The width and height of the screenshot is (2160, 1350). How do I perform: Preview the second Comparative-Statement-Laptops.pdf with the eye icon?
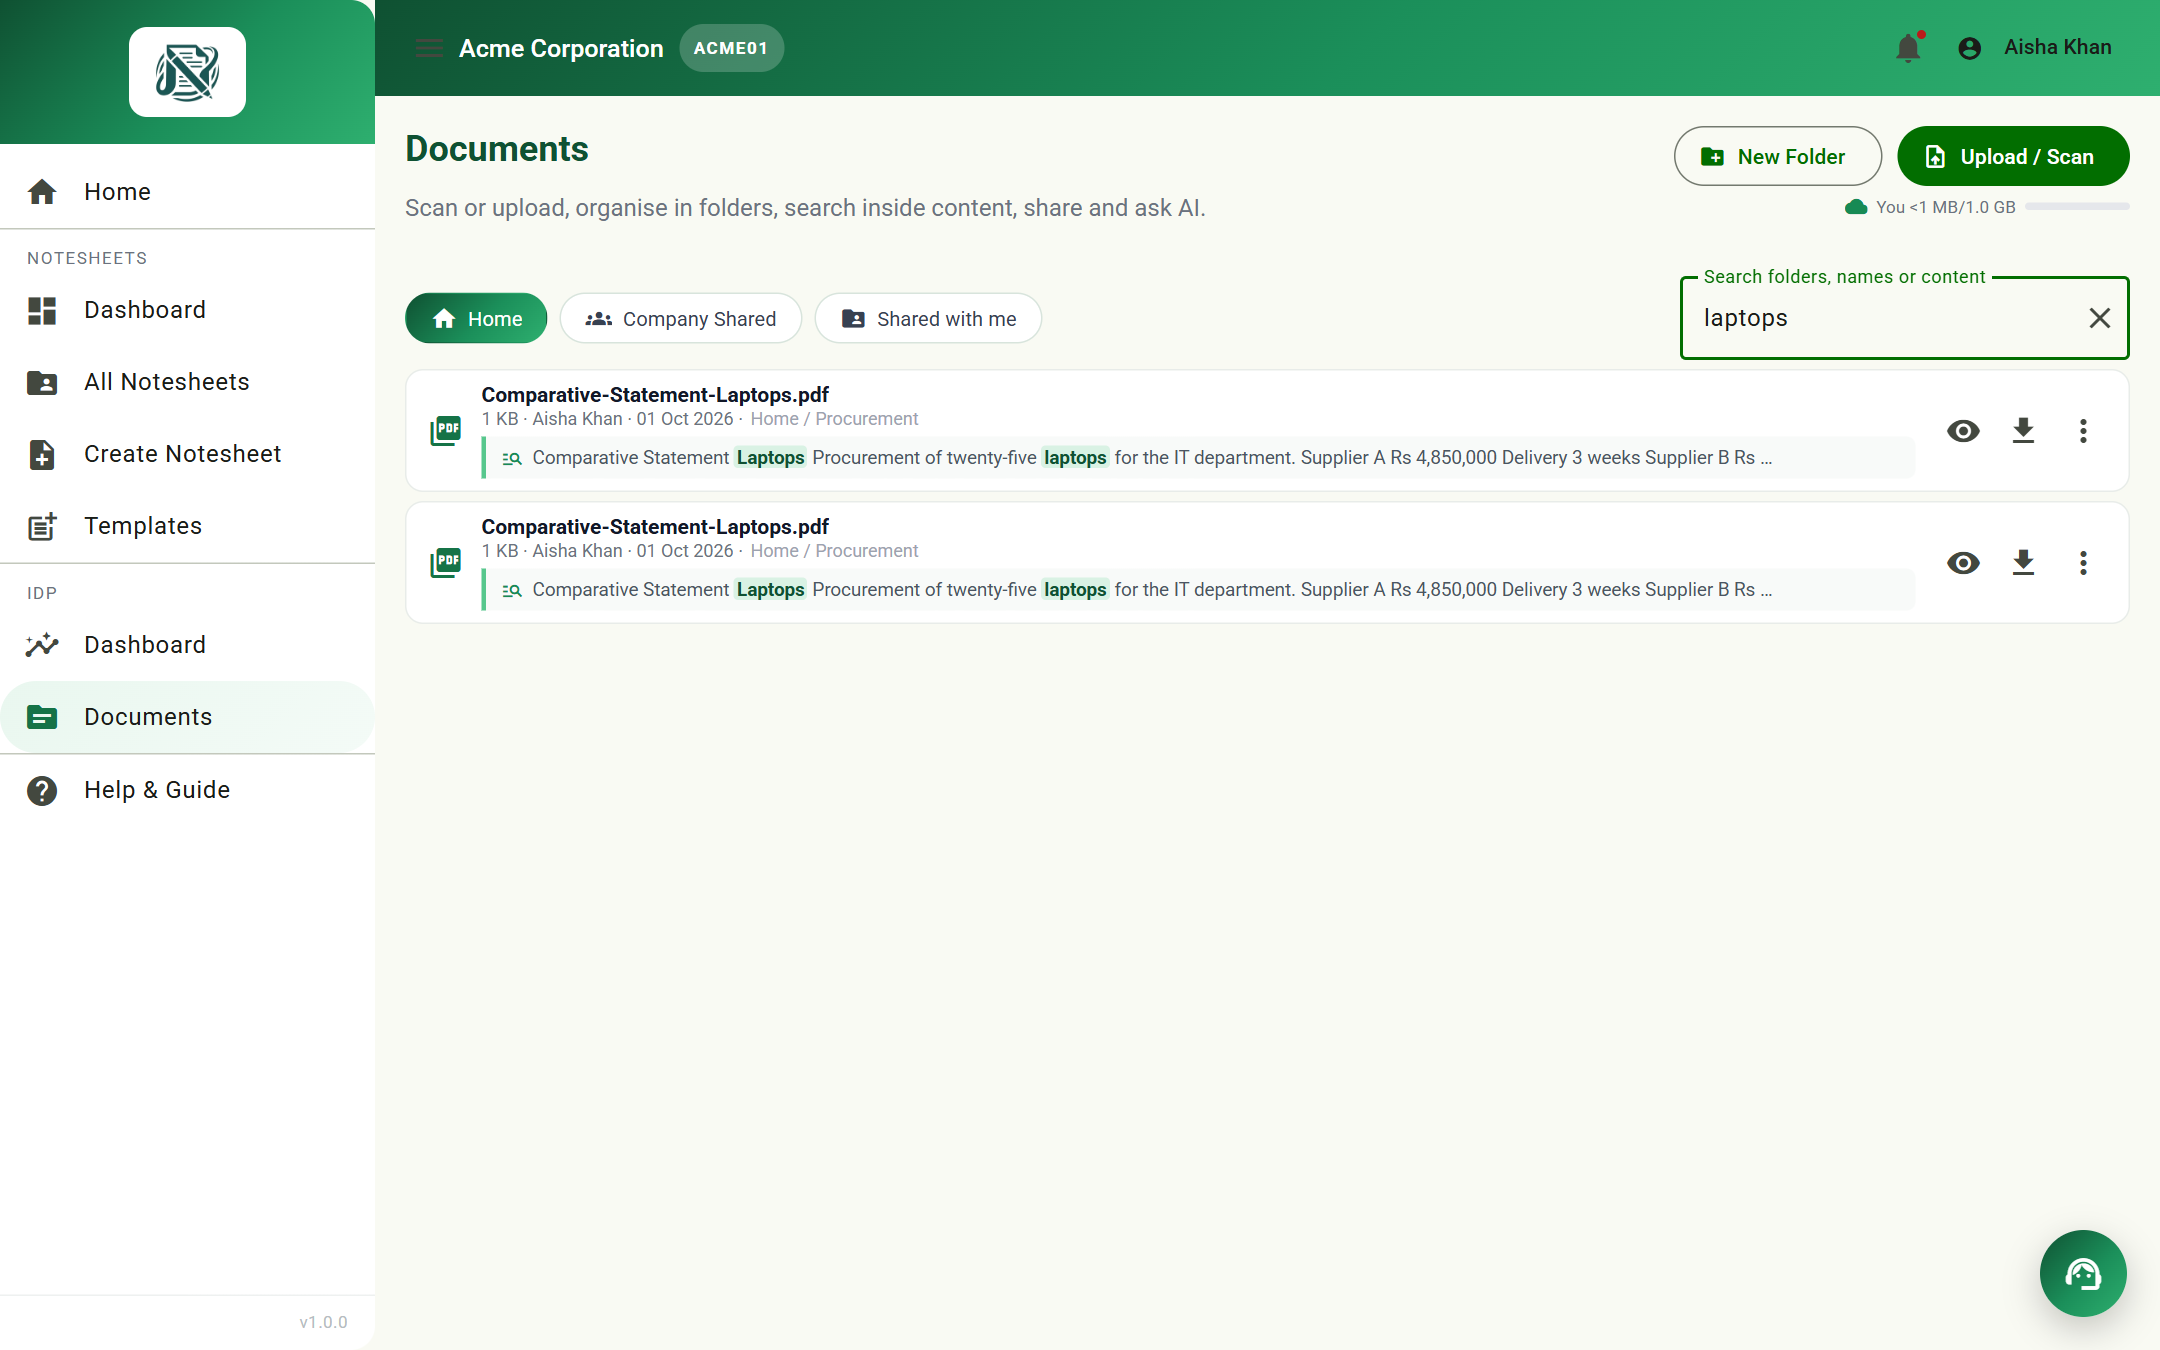(x=1963, y=563)
